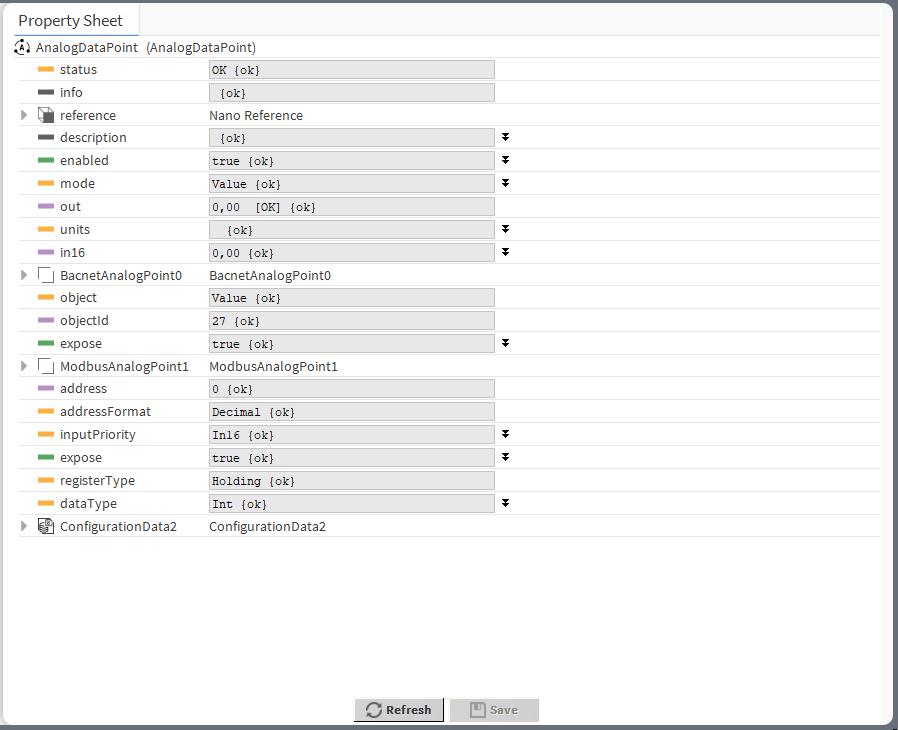The height and width of the screenshot is (730, 898).
Task: Click the ModbusAnalogPoint1 square icon
Action: tap(46, 367)
